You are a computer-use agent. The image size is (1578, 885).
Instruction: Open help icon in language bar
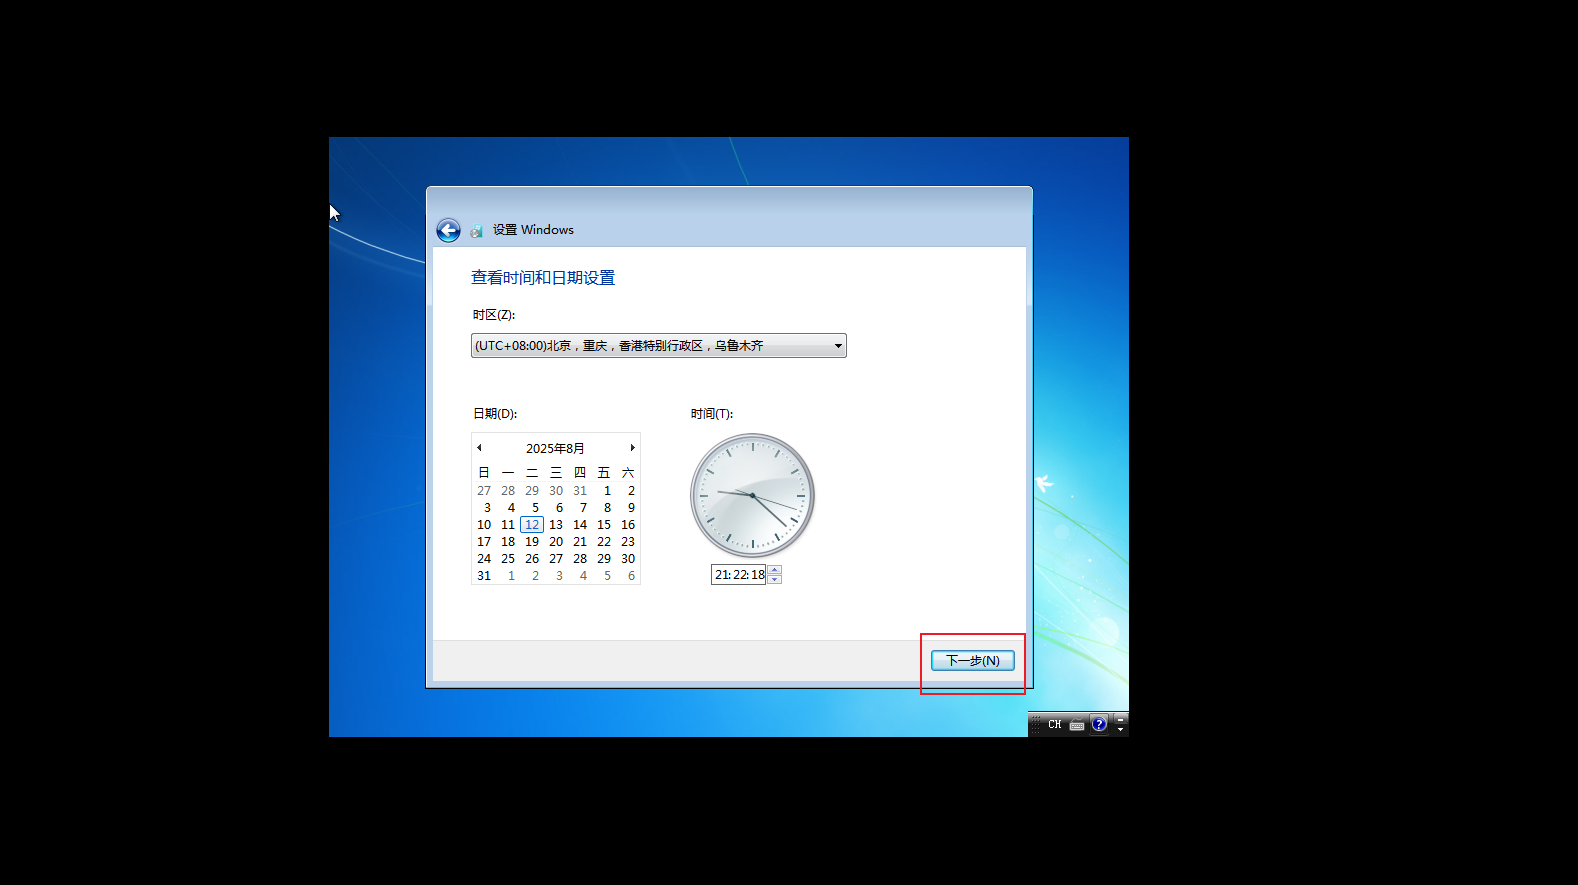(x=1099, y=724)
